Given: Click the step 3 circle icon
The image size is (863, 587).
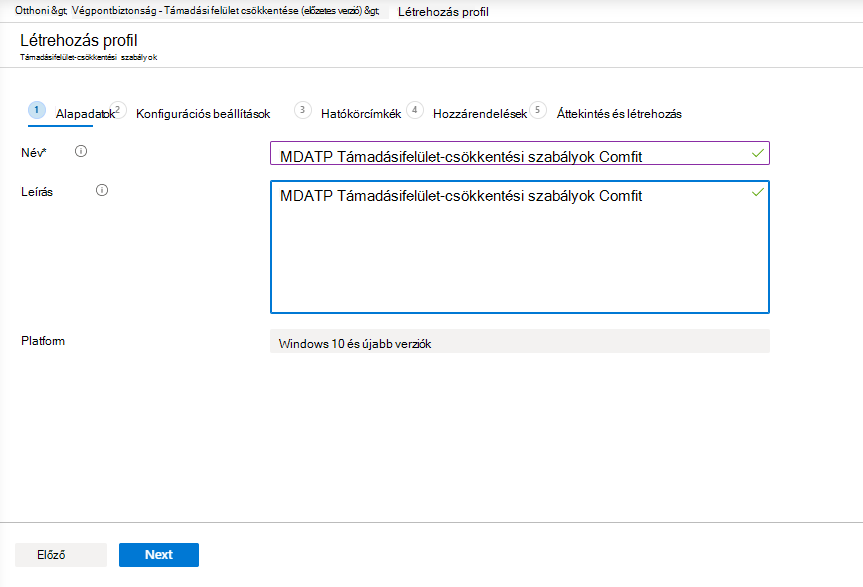Looking at the screenshot, I should pos(302,110).
